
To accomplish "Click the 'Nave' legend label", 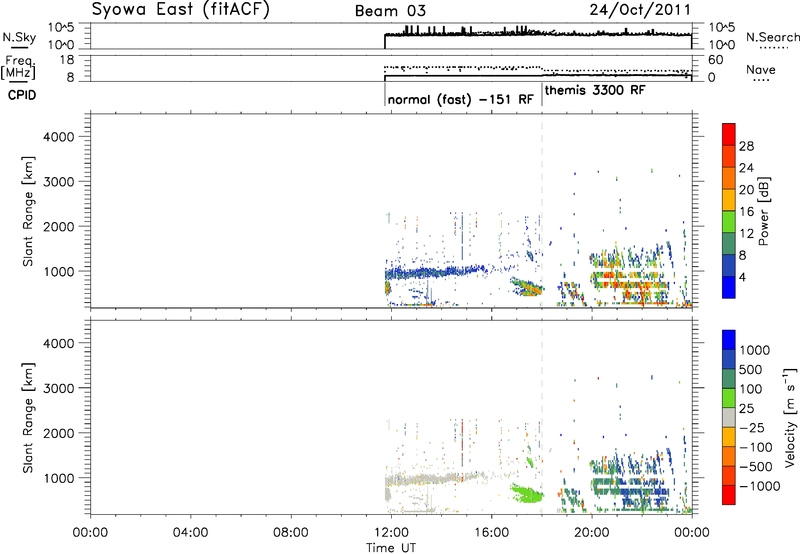I will [x=760, y=70].
